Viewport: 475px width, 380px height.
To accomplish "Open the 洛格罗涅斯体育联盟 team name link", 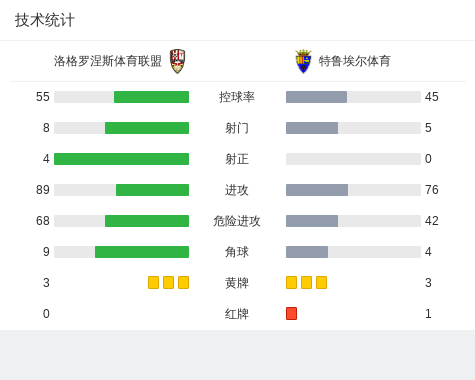I will point(108,61).
